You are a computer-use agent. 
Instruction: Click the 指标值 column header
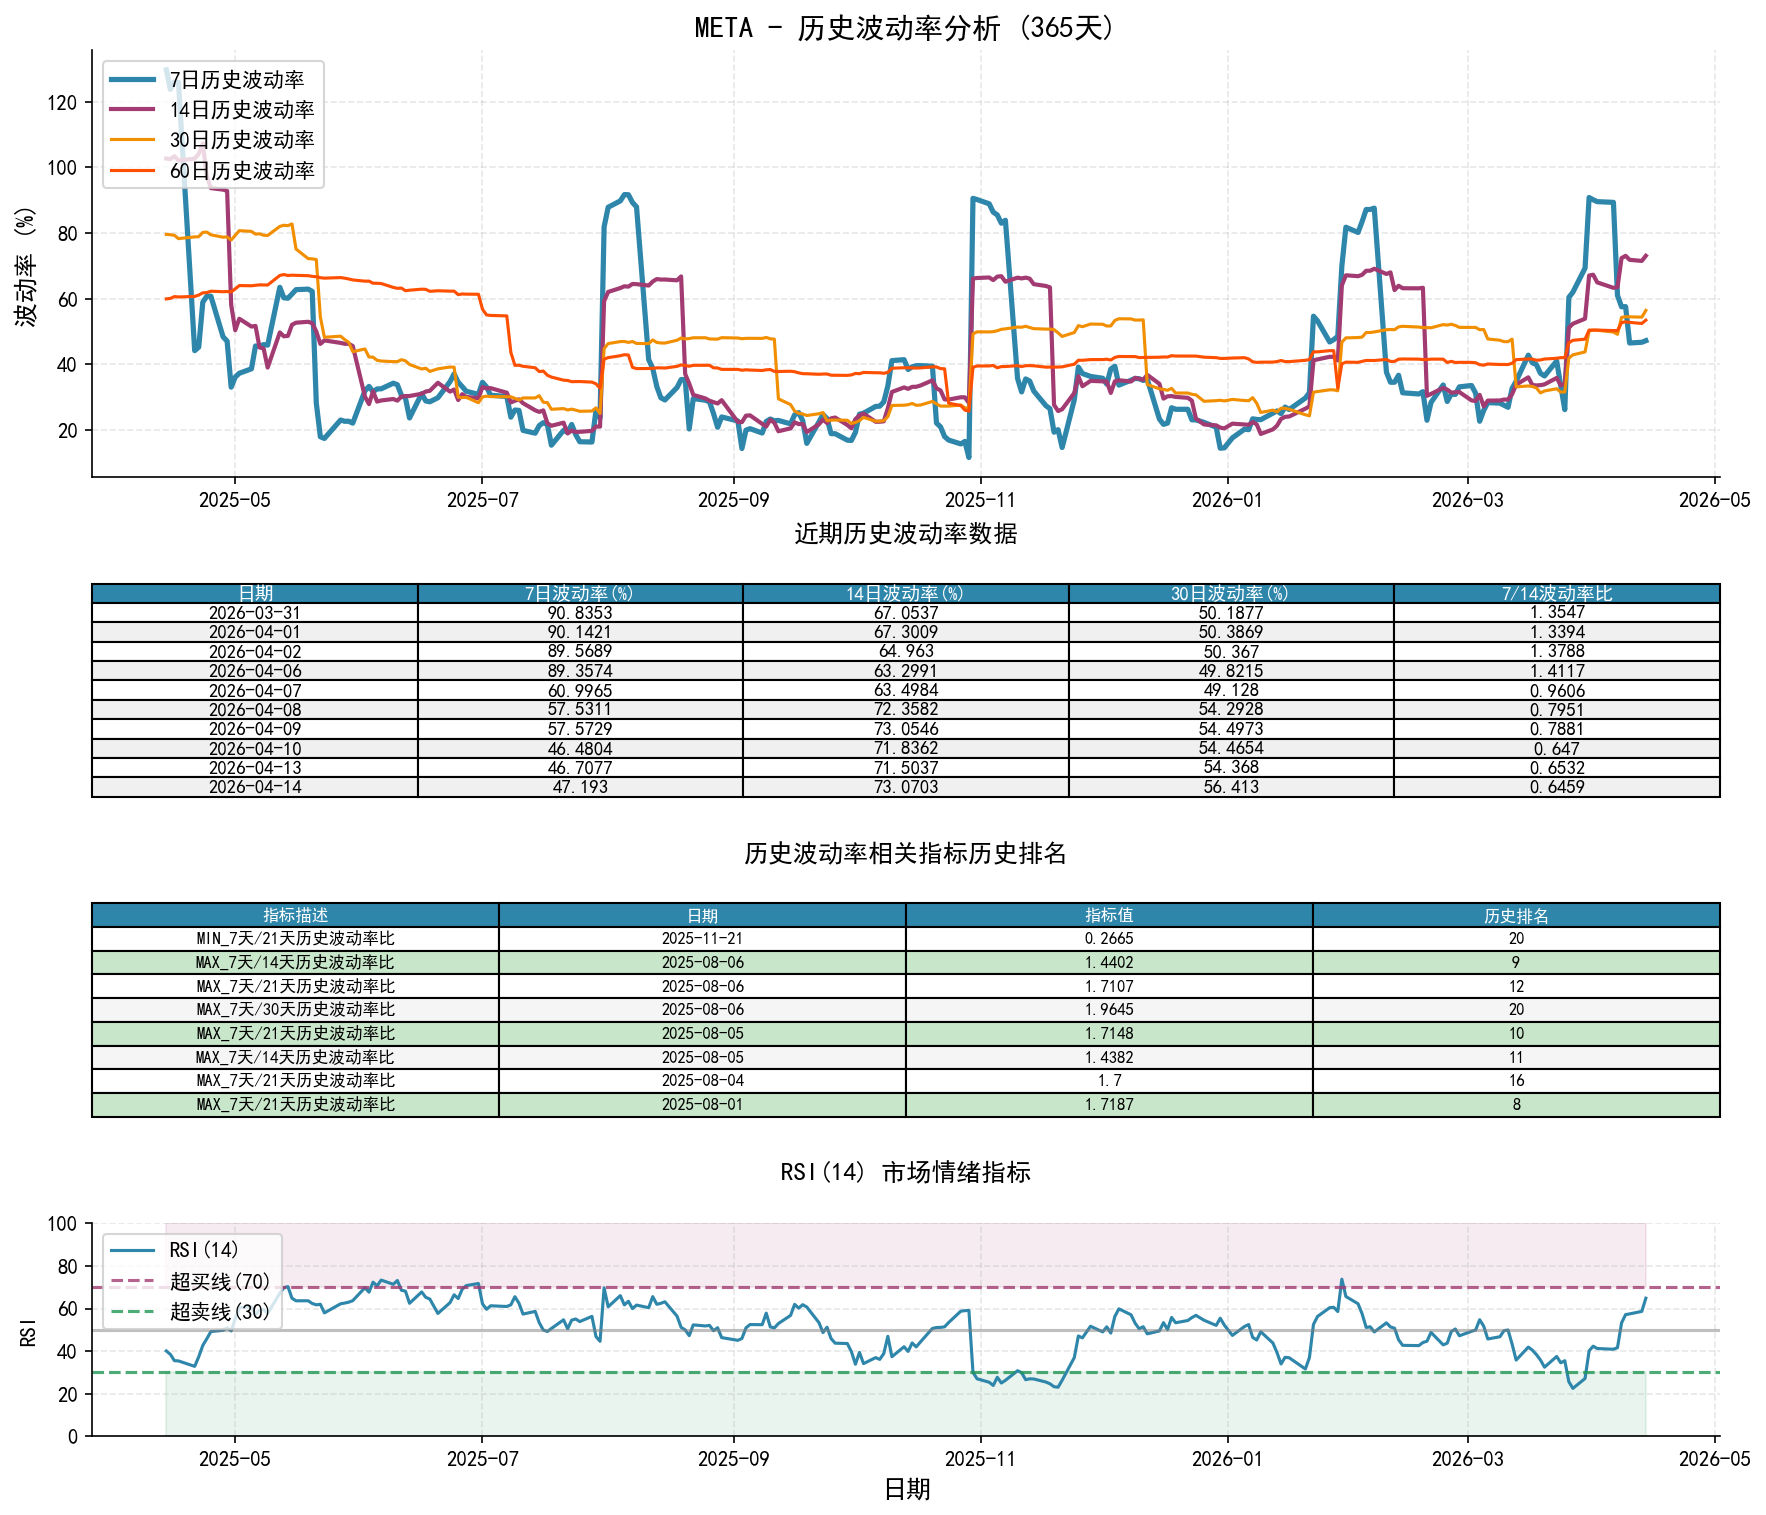click(1109, 915)
